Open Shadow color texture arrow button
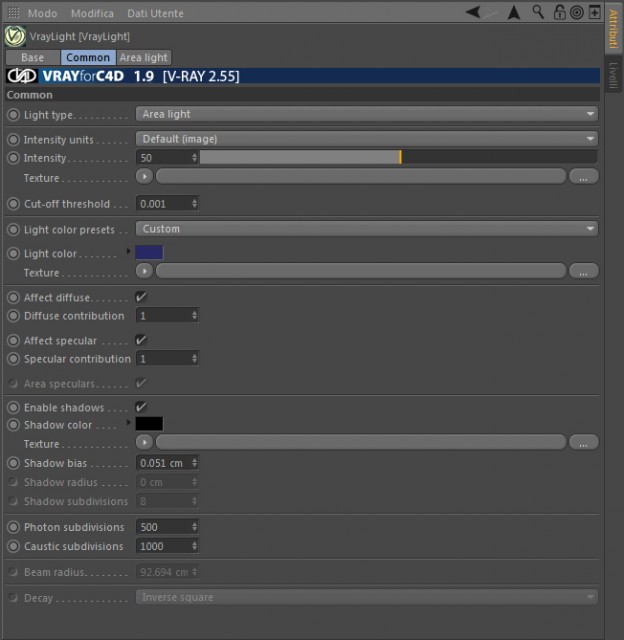 pos(144,442)
